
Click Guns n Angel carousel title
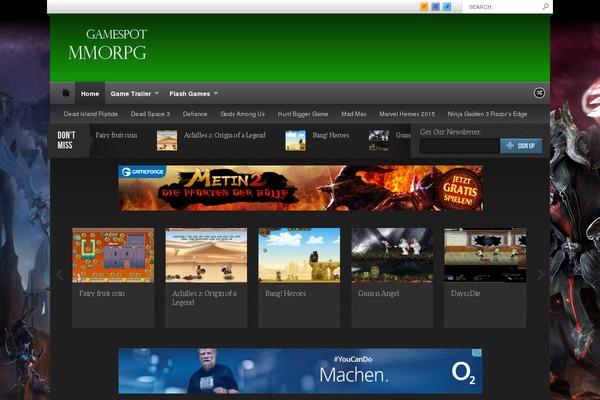(x=378, y=293)
